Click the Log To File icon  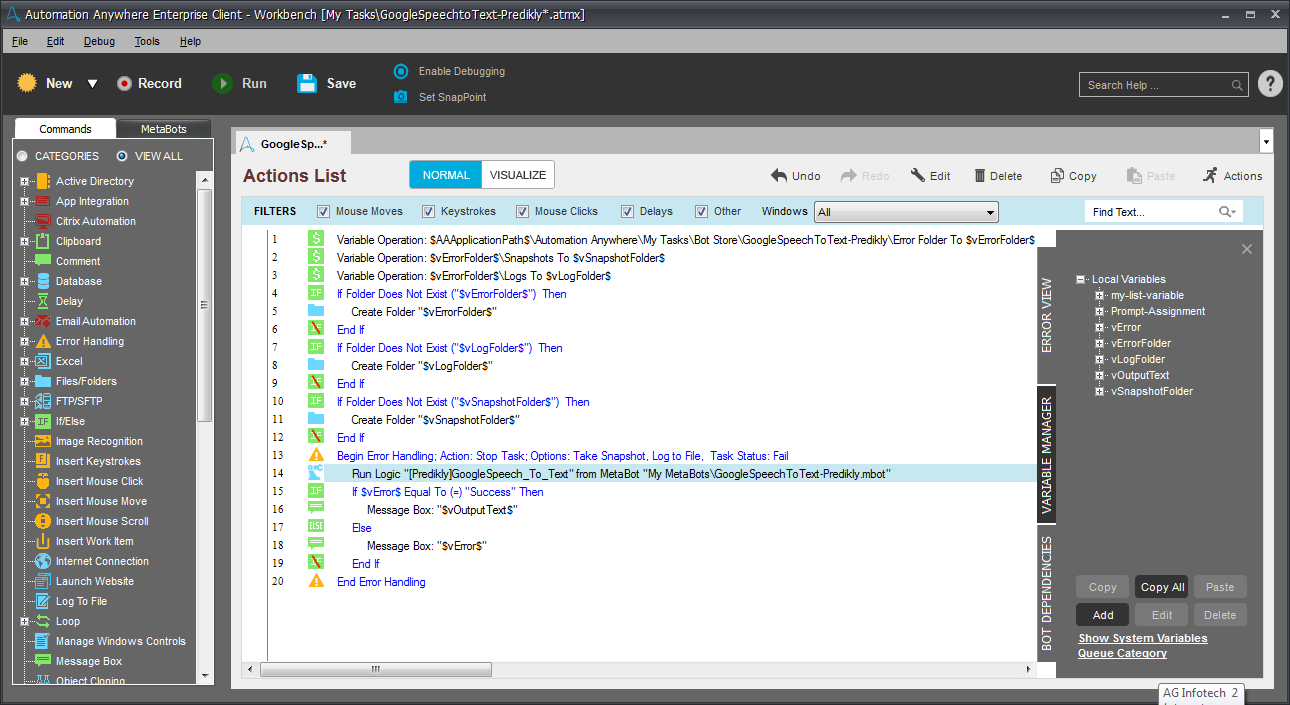(x=43, y=601)
